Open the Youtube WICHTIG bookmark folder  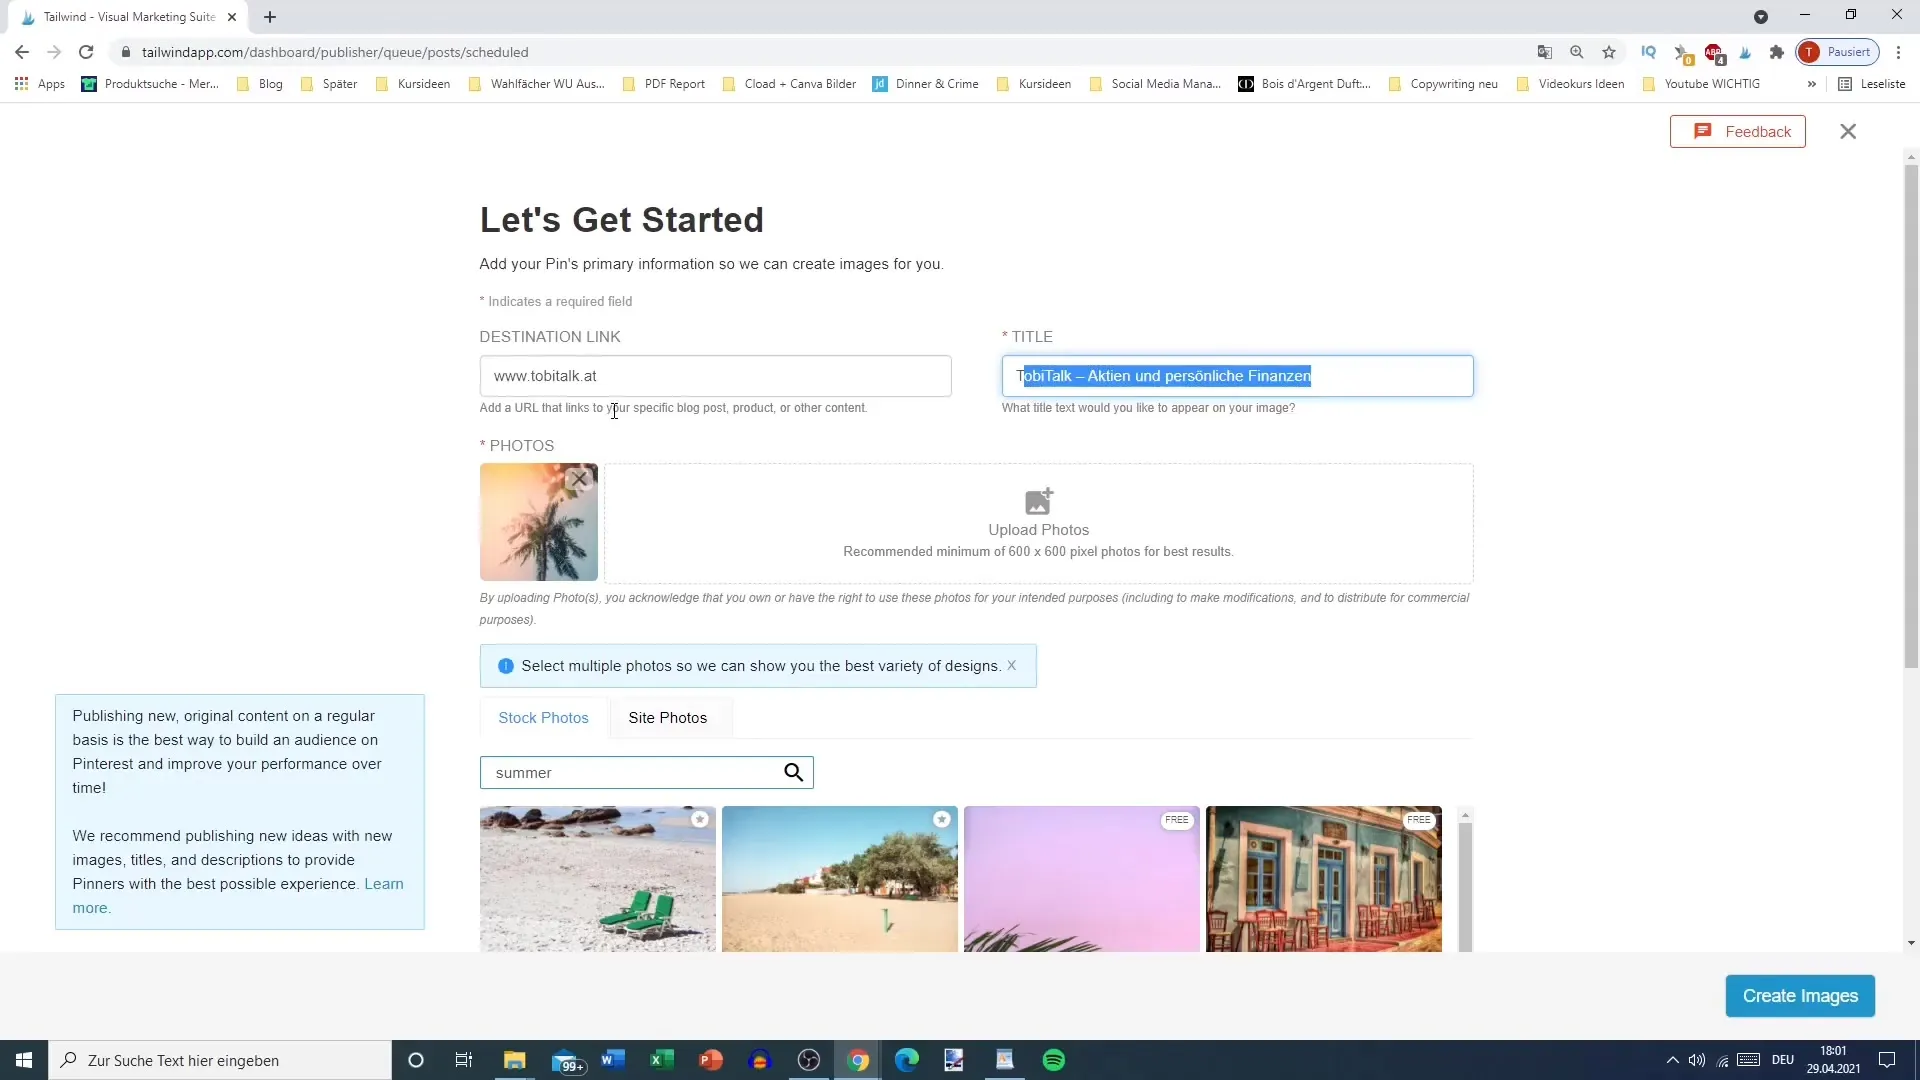(x=1701, y=84)
